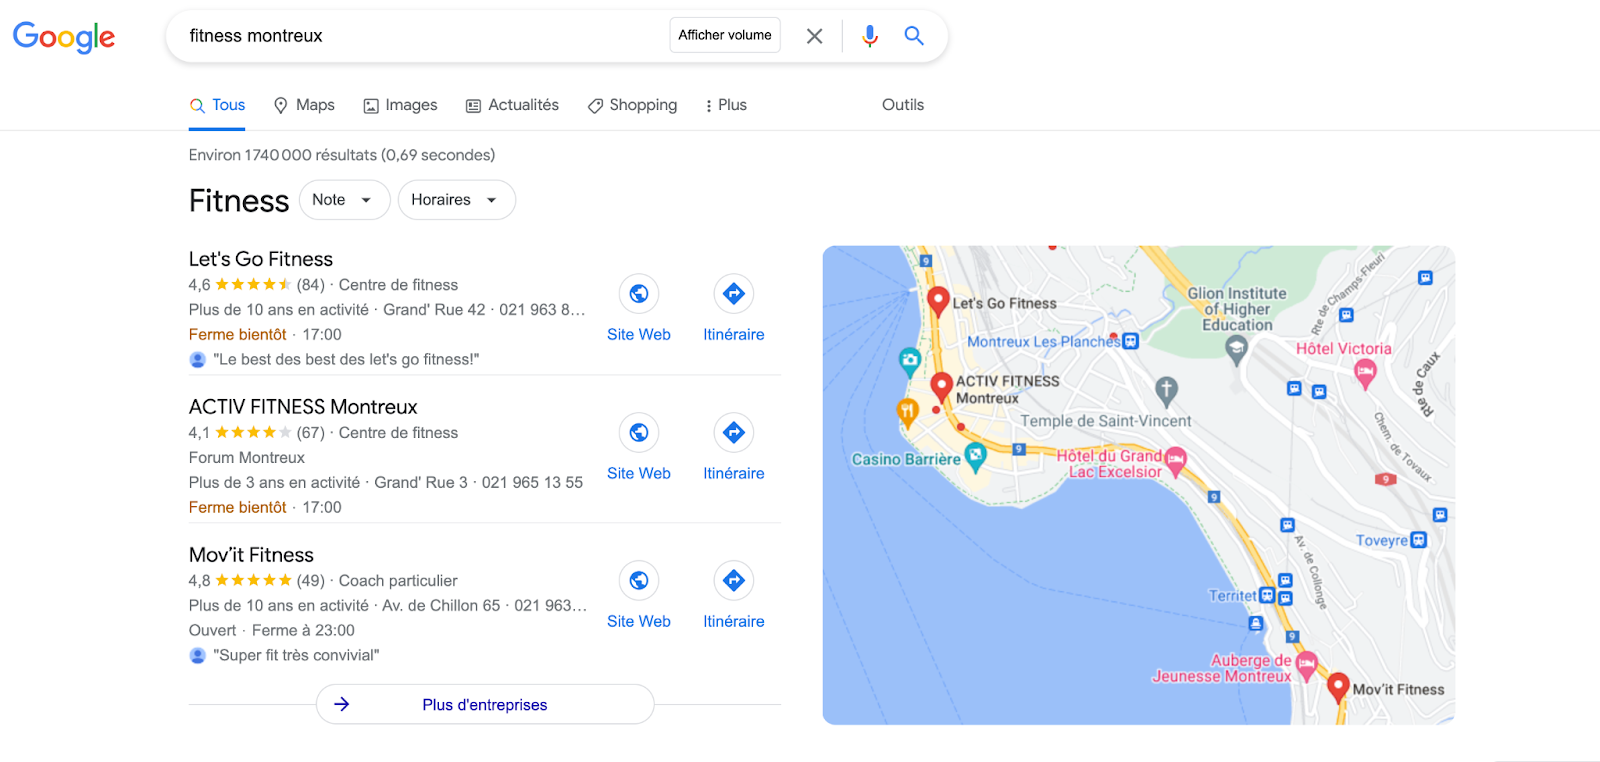Open the Outils options
The height and width of the screenshot is (762, 1600).
[x=903, y=105]
